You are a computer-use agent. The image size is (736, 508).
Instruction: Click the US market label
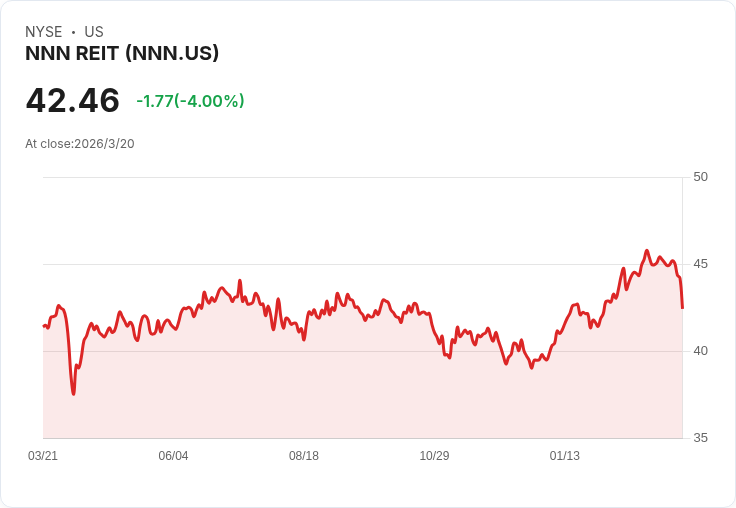pyautogui.click(x=94, y=32)
